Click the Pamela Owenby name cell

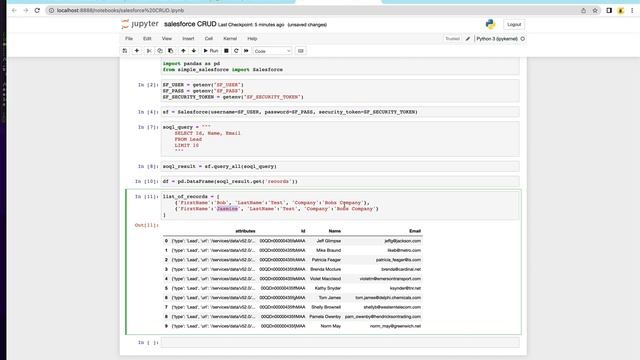[325, 317]
